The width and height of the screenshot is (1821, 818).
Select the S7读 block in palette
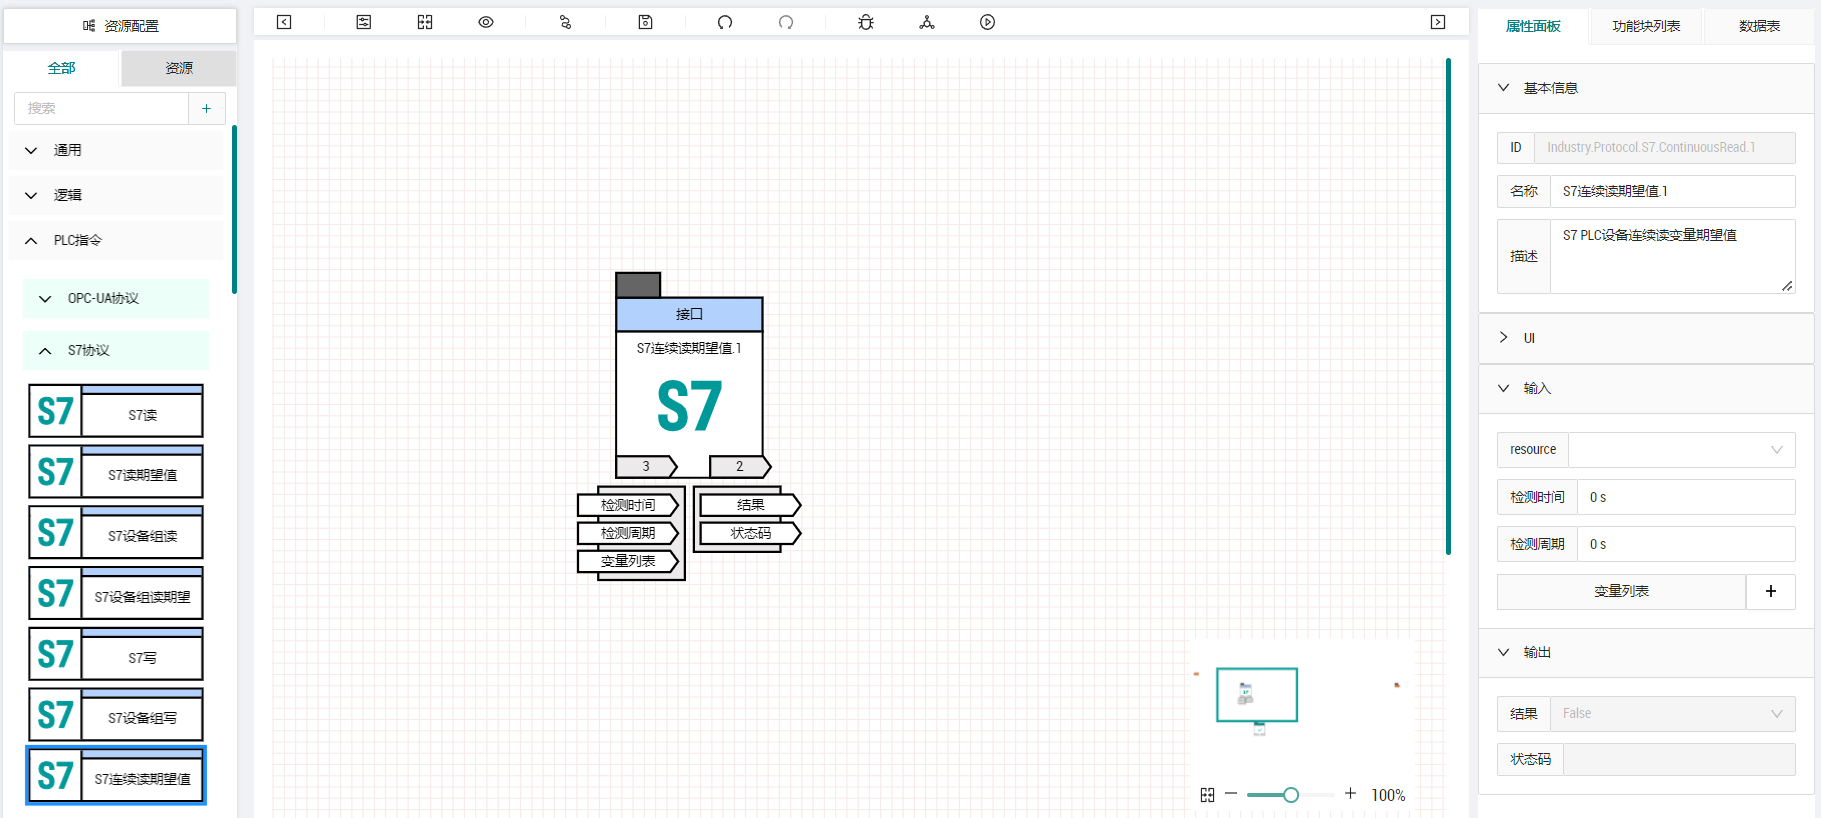click(x=116, y=411)
